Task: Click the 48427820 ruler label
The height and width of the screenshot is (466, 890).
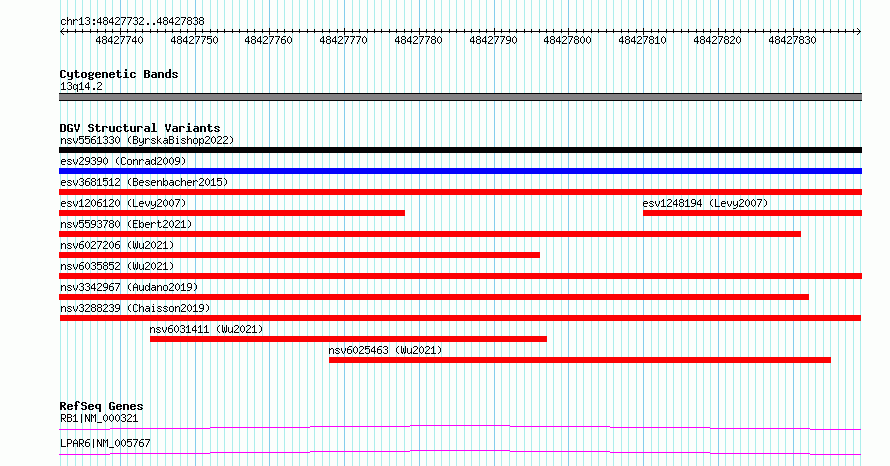Action: [717, 40]
